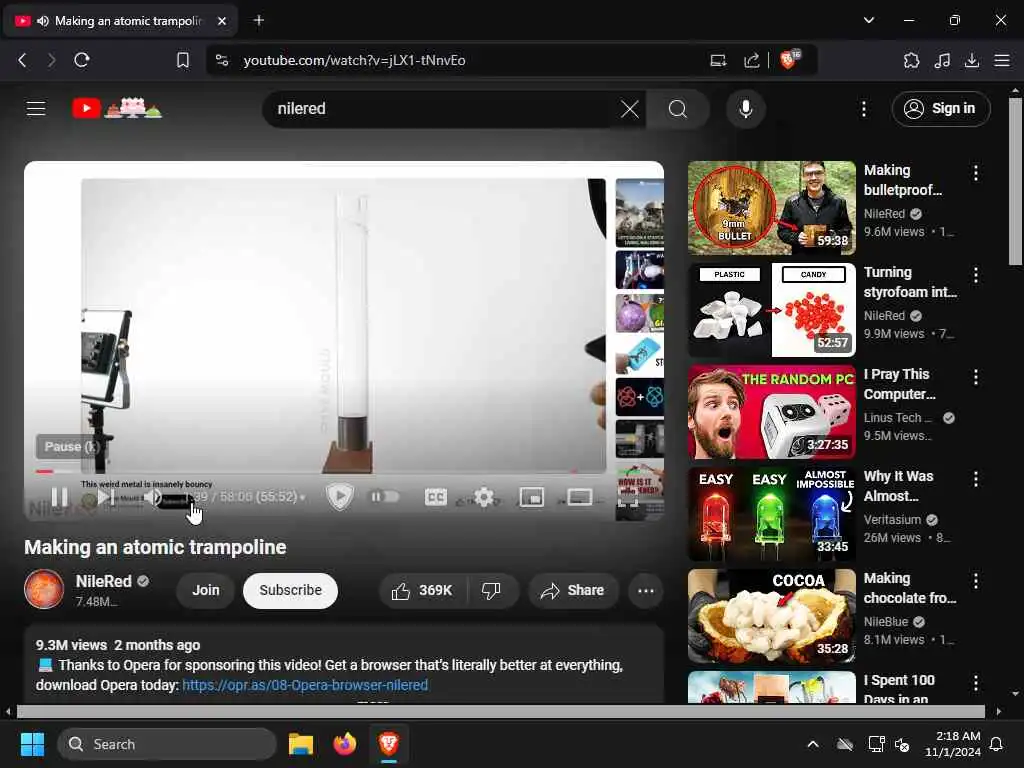Open menu for 'I Pray This Computer…' video

tap(976, 377)
